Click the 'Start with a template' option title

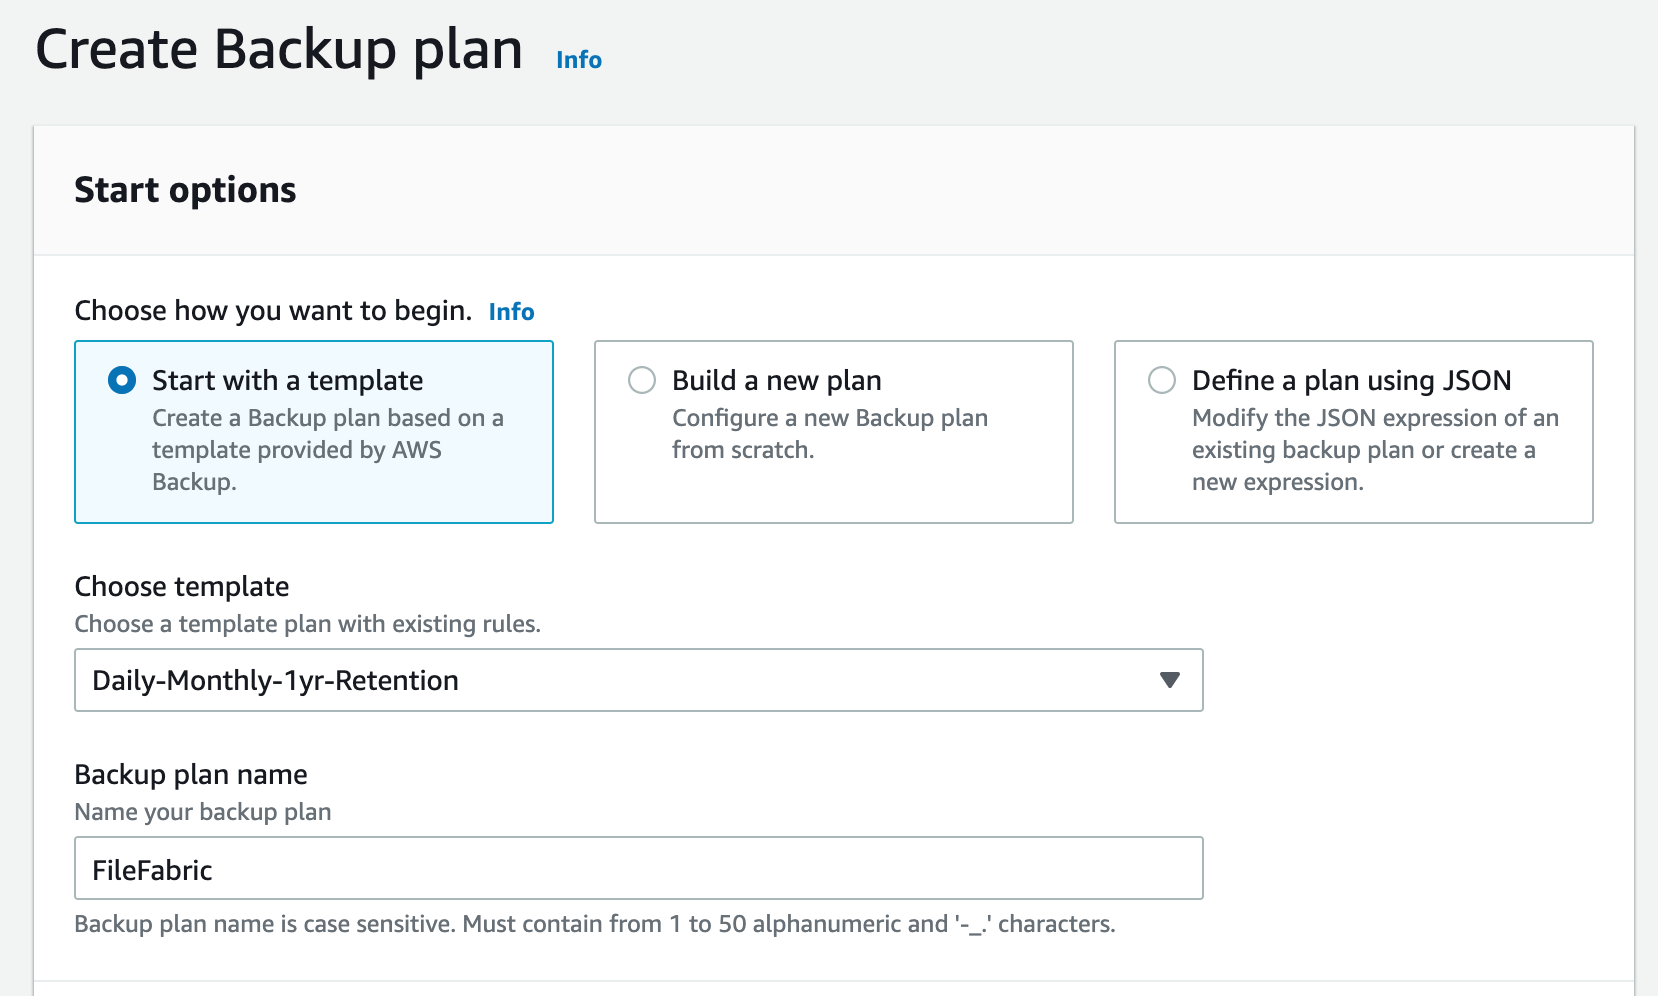coord(287,380)
